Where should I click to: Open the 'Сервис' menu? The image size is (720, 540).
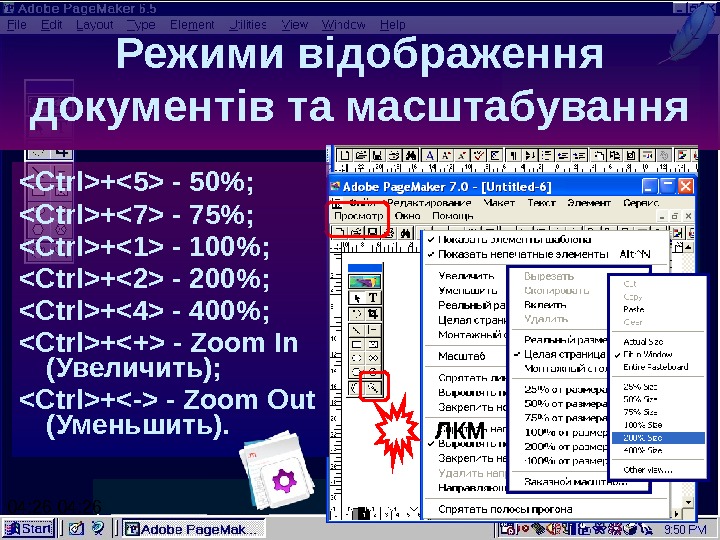point(641,202)
